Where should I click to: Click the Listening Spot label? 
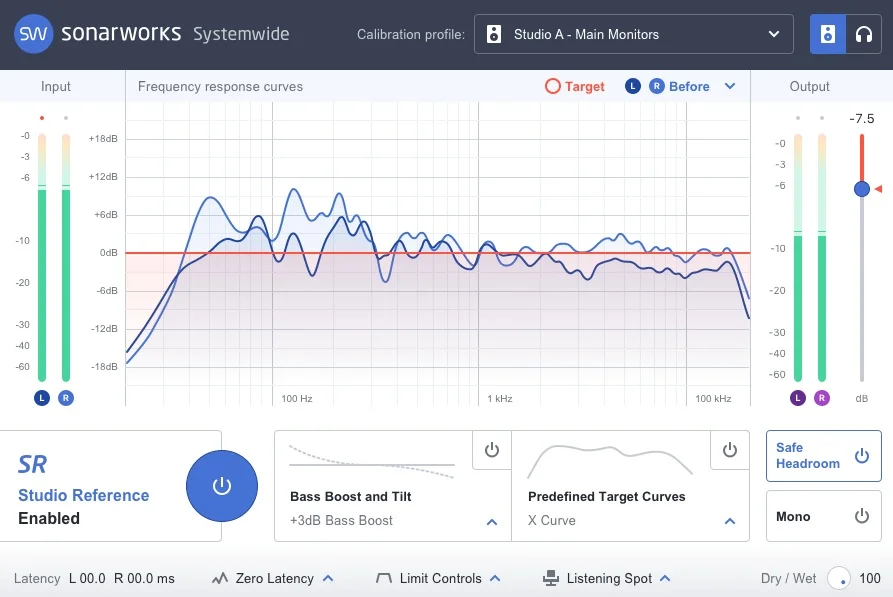(x=609, y=578)
